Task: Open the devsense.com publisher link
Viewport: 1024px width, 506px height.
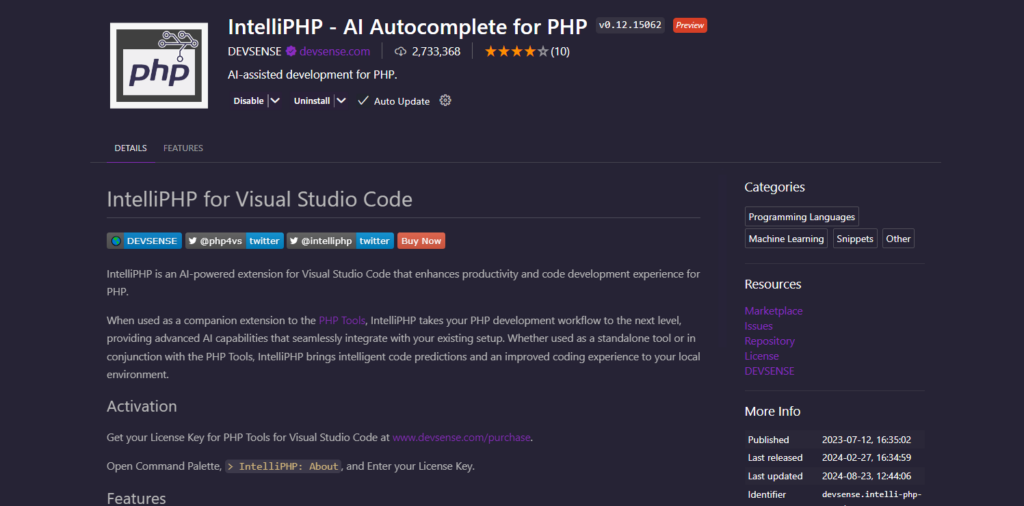Action: [334, 51]
